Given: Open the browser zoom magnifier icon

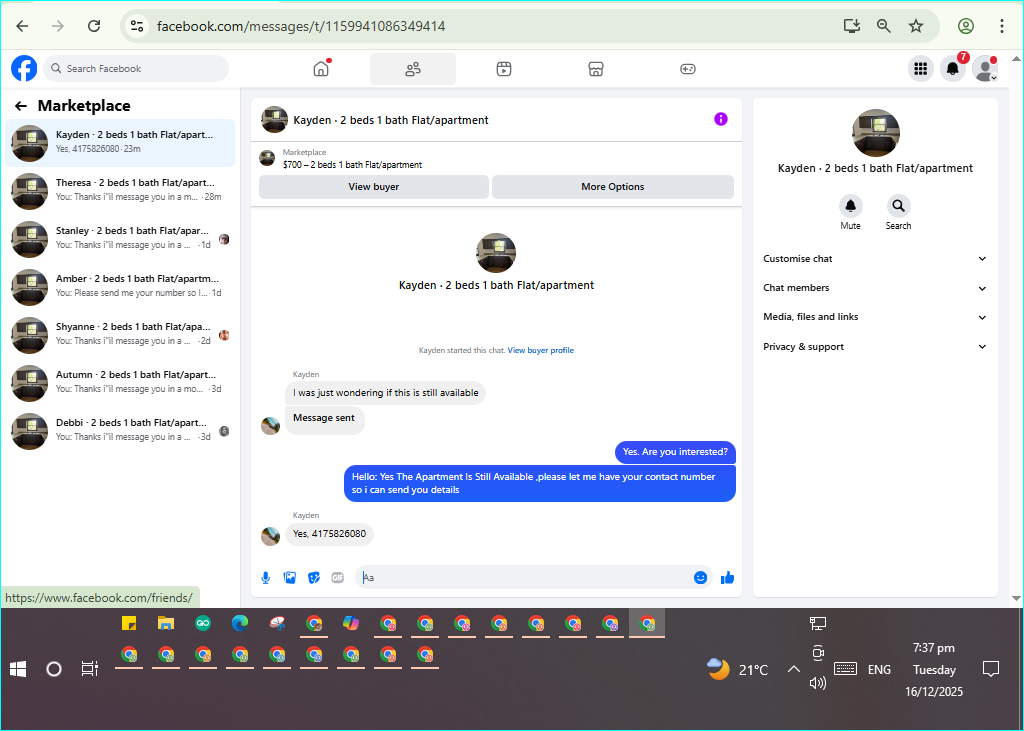Looking at the screenshot, I should [884, 26].
